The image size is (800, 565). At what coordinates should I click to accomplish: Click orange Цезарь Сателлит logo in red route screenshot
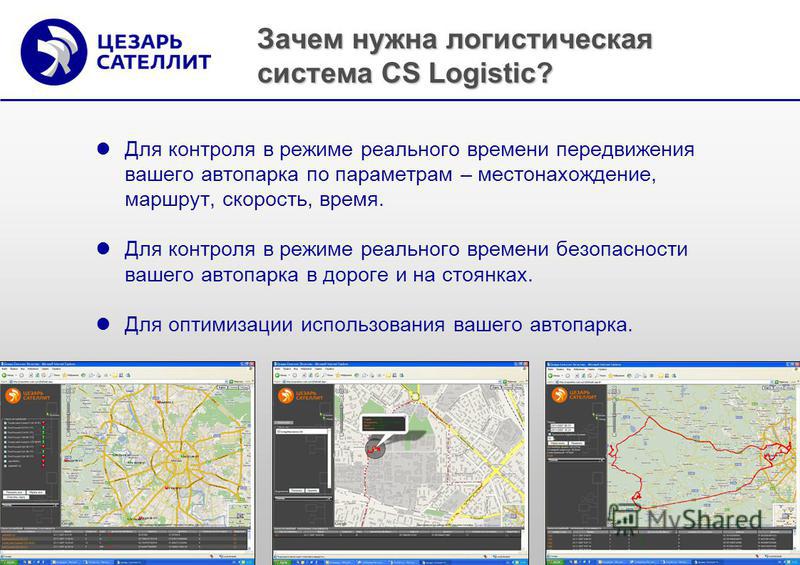coord(574,395)
